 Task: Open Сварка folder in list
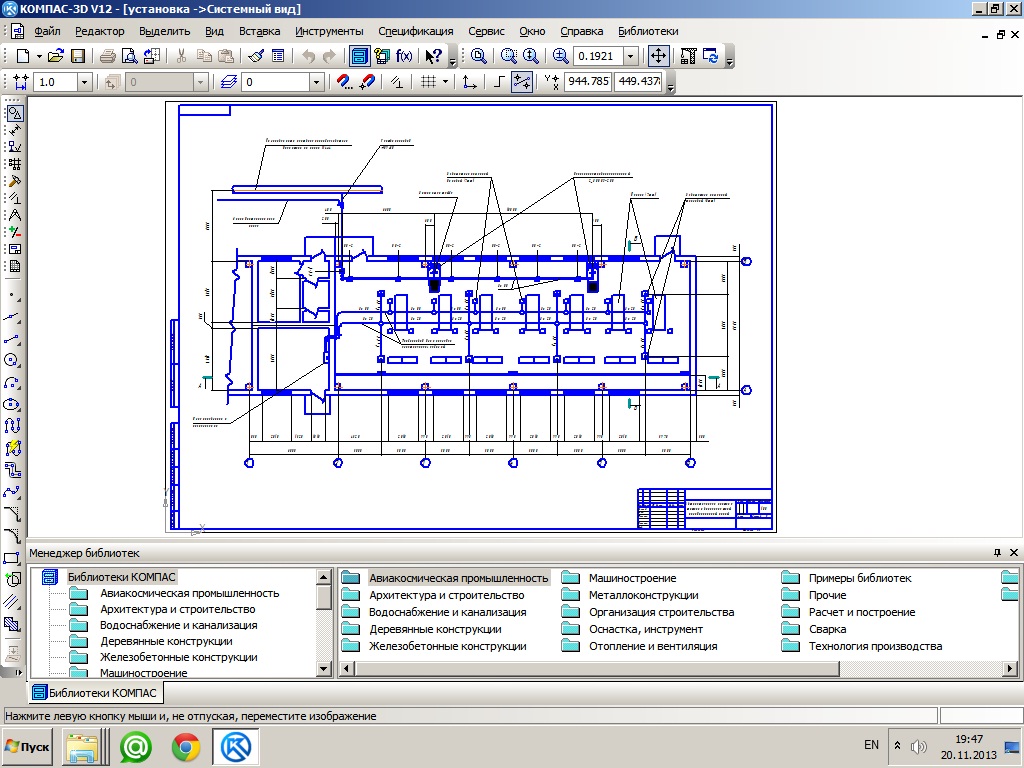pos(827,629)
